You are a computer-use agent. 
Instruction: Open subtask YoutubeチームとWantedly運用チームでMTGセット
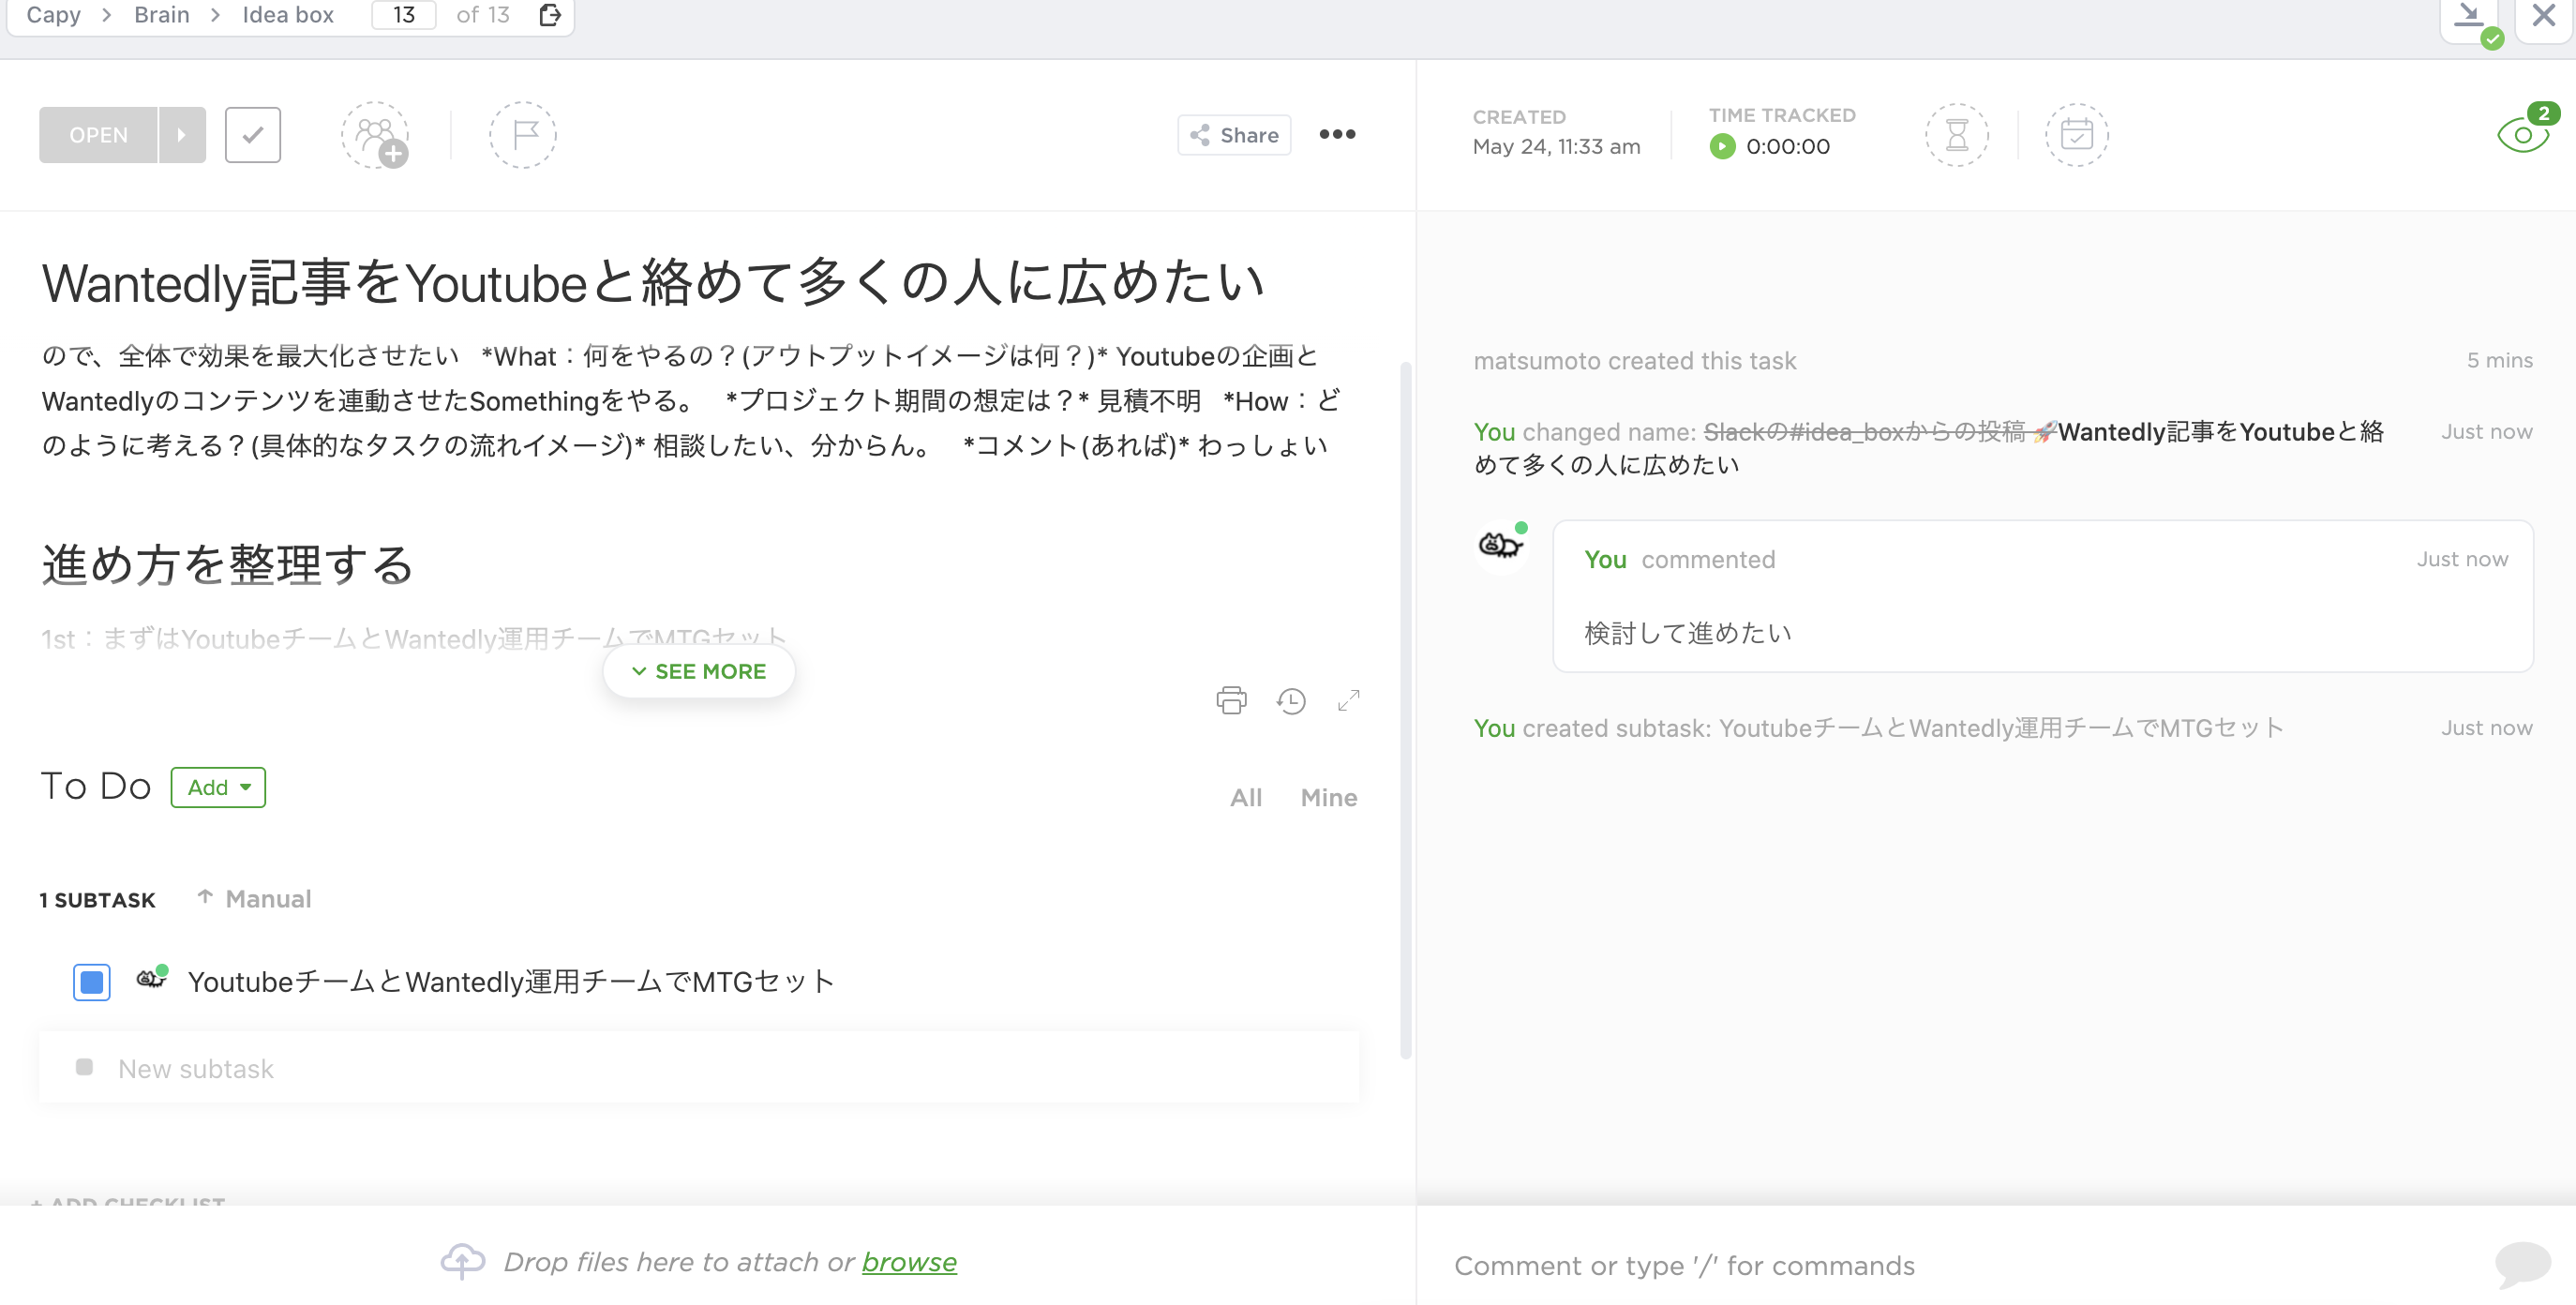(x=511, y=982)
